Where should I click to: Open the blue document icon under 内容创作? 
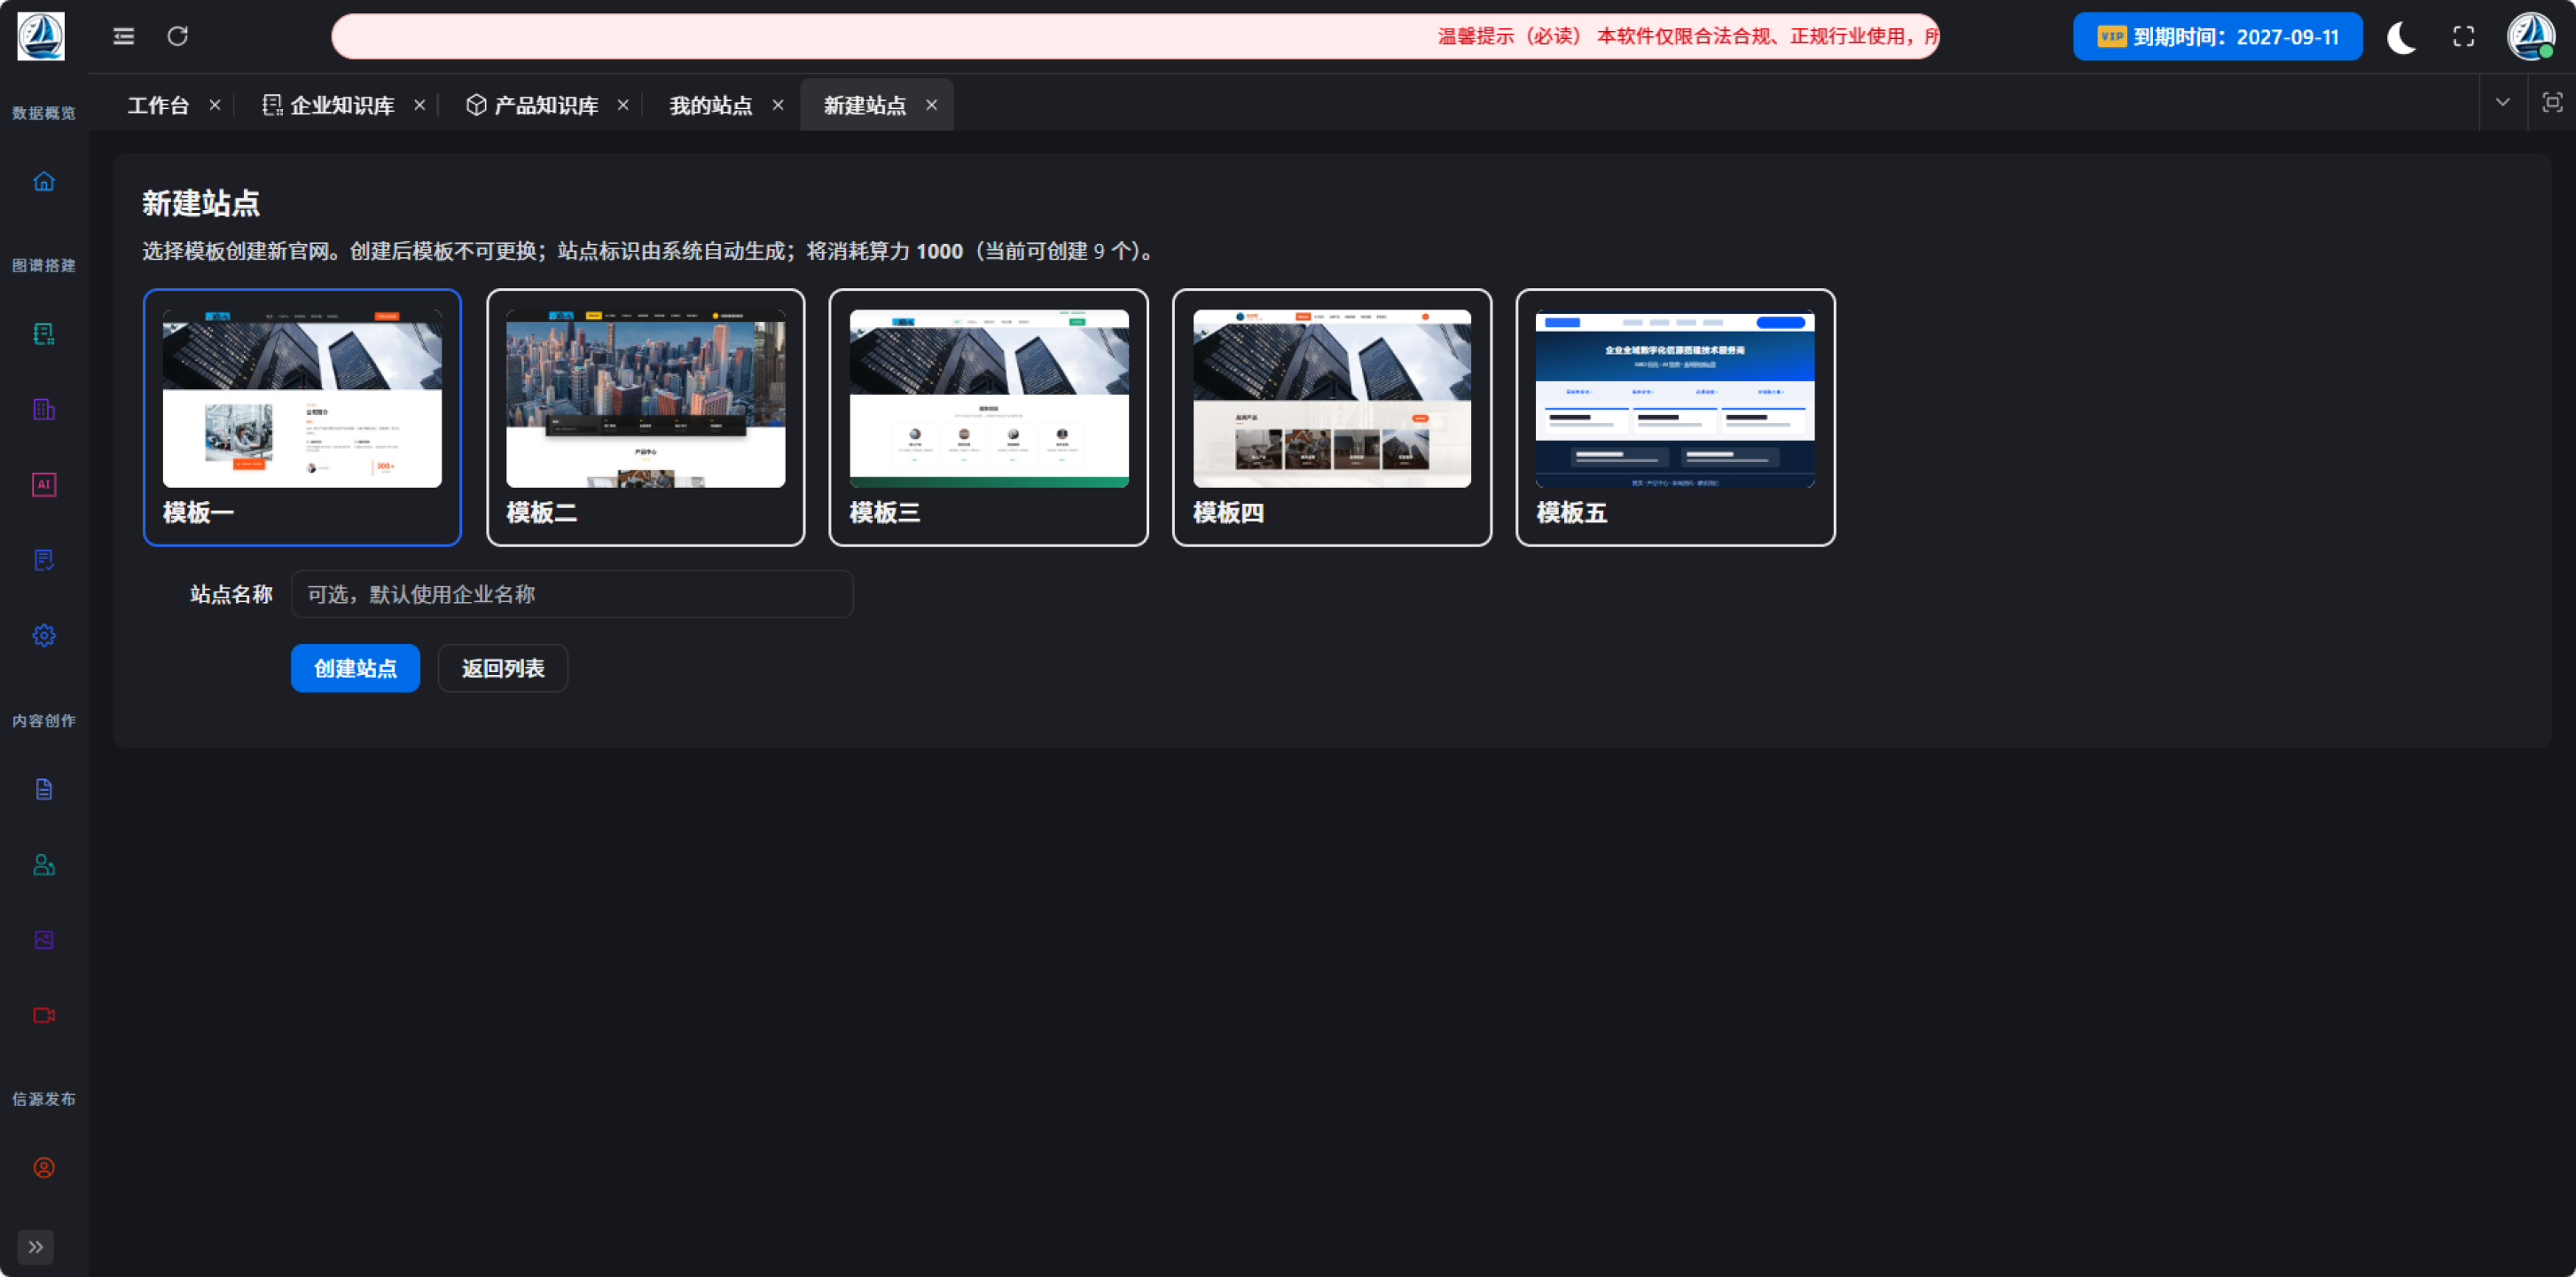point(44,789)
